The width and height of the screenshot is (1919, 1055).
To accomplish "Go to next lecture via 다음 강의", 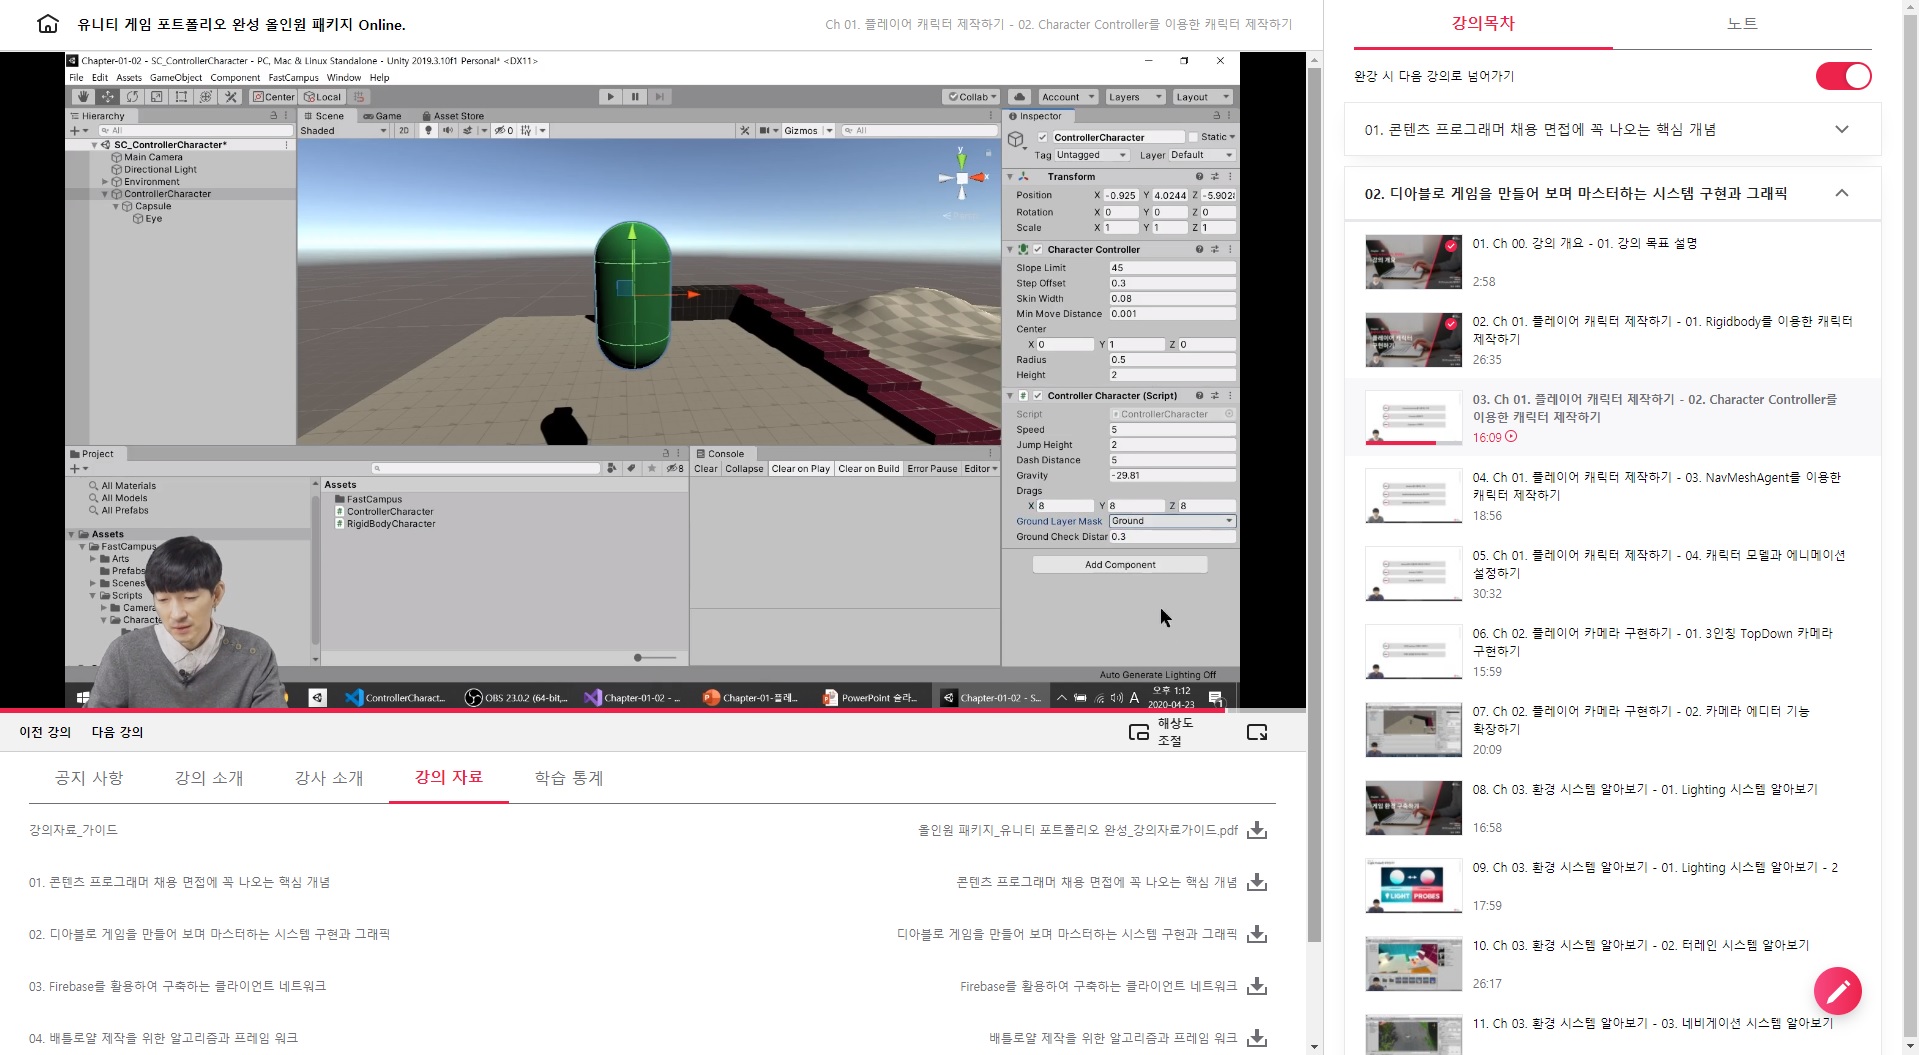I will pos(117,732).
